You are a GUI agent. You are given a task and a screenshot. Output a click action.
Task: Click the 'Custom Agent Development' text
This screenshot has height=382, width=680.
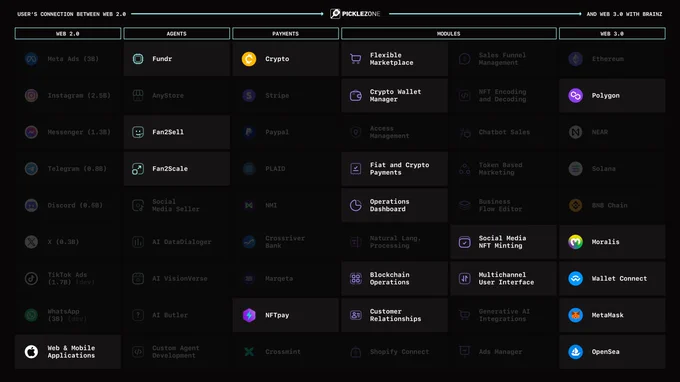coord(176,352)
